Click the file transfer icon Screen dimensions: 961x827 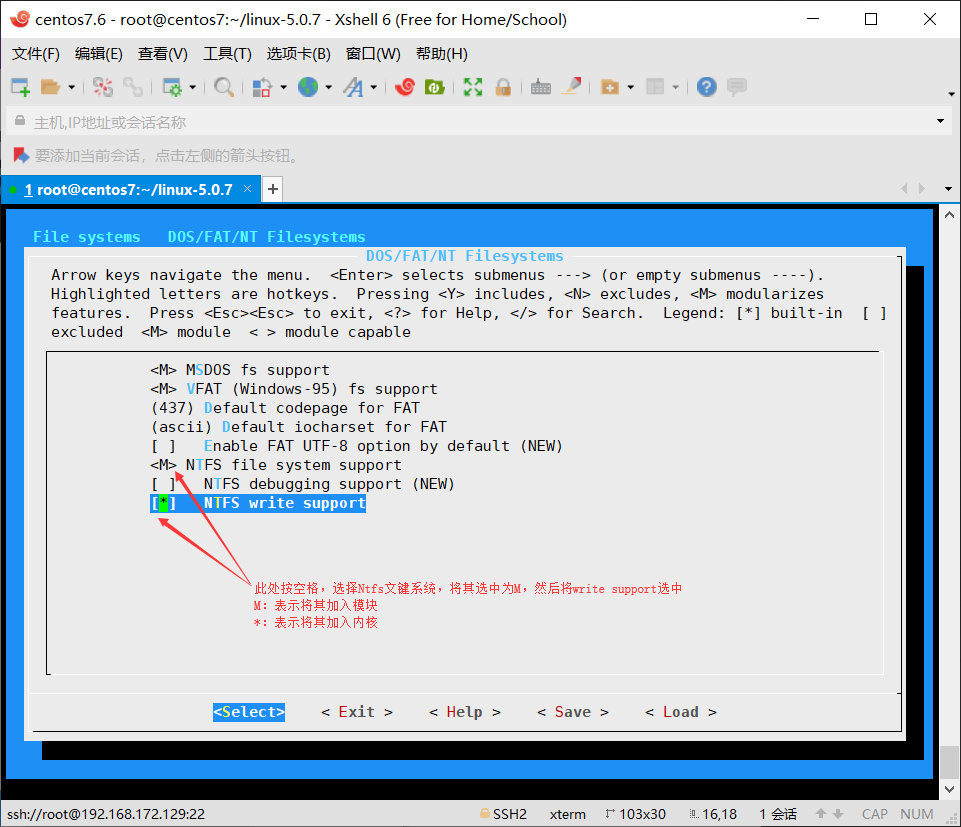[262, 87]
